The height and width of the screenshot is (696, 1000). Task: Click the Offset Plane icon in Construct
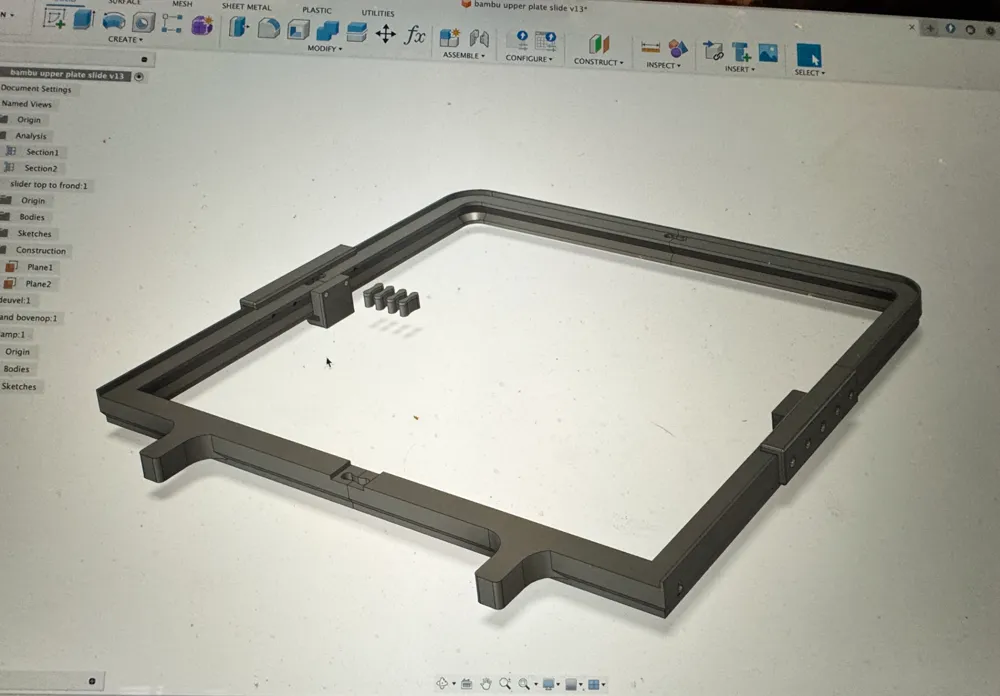[598, 44]
